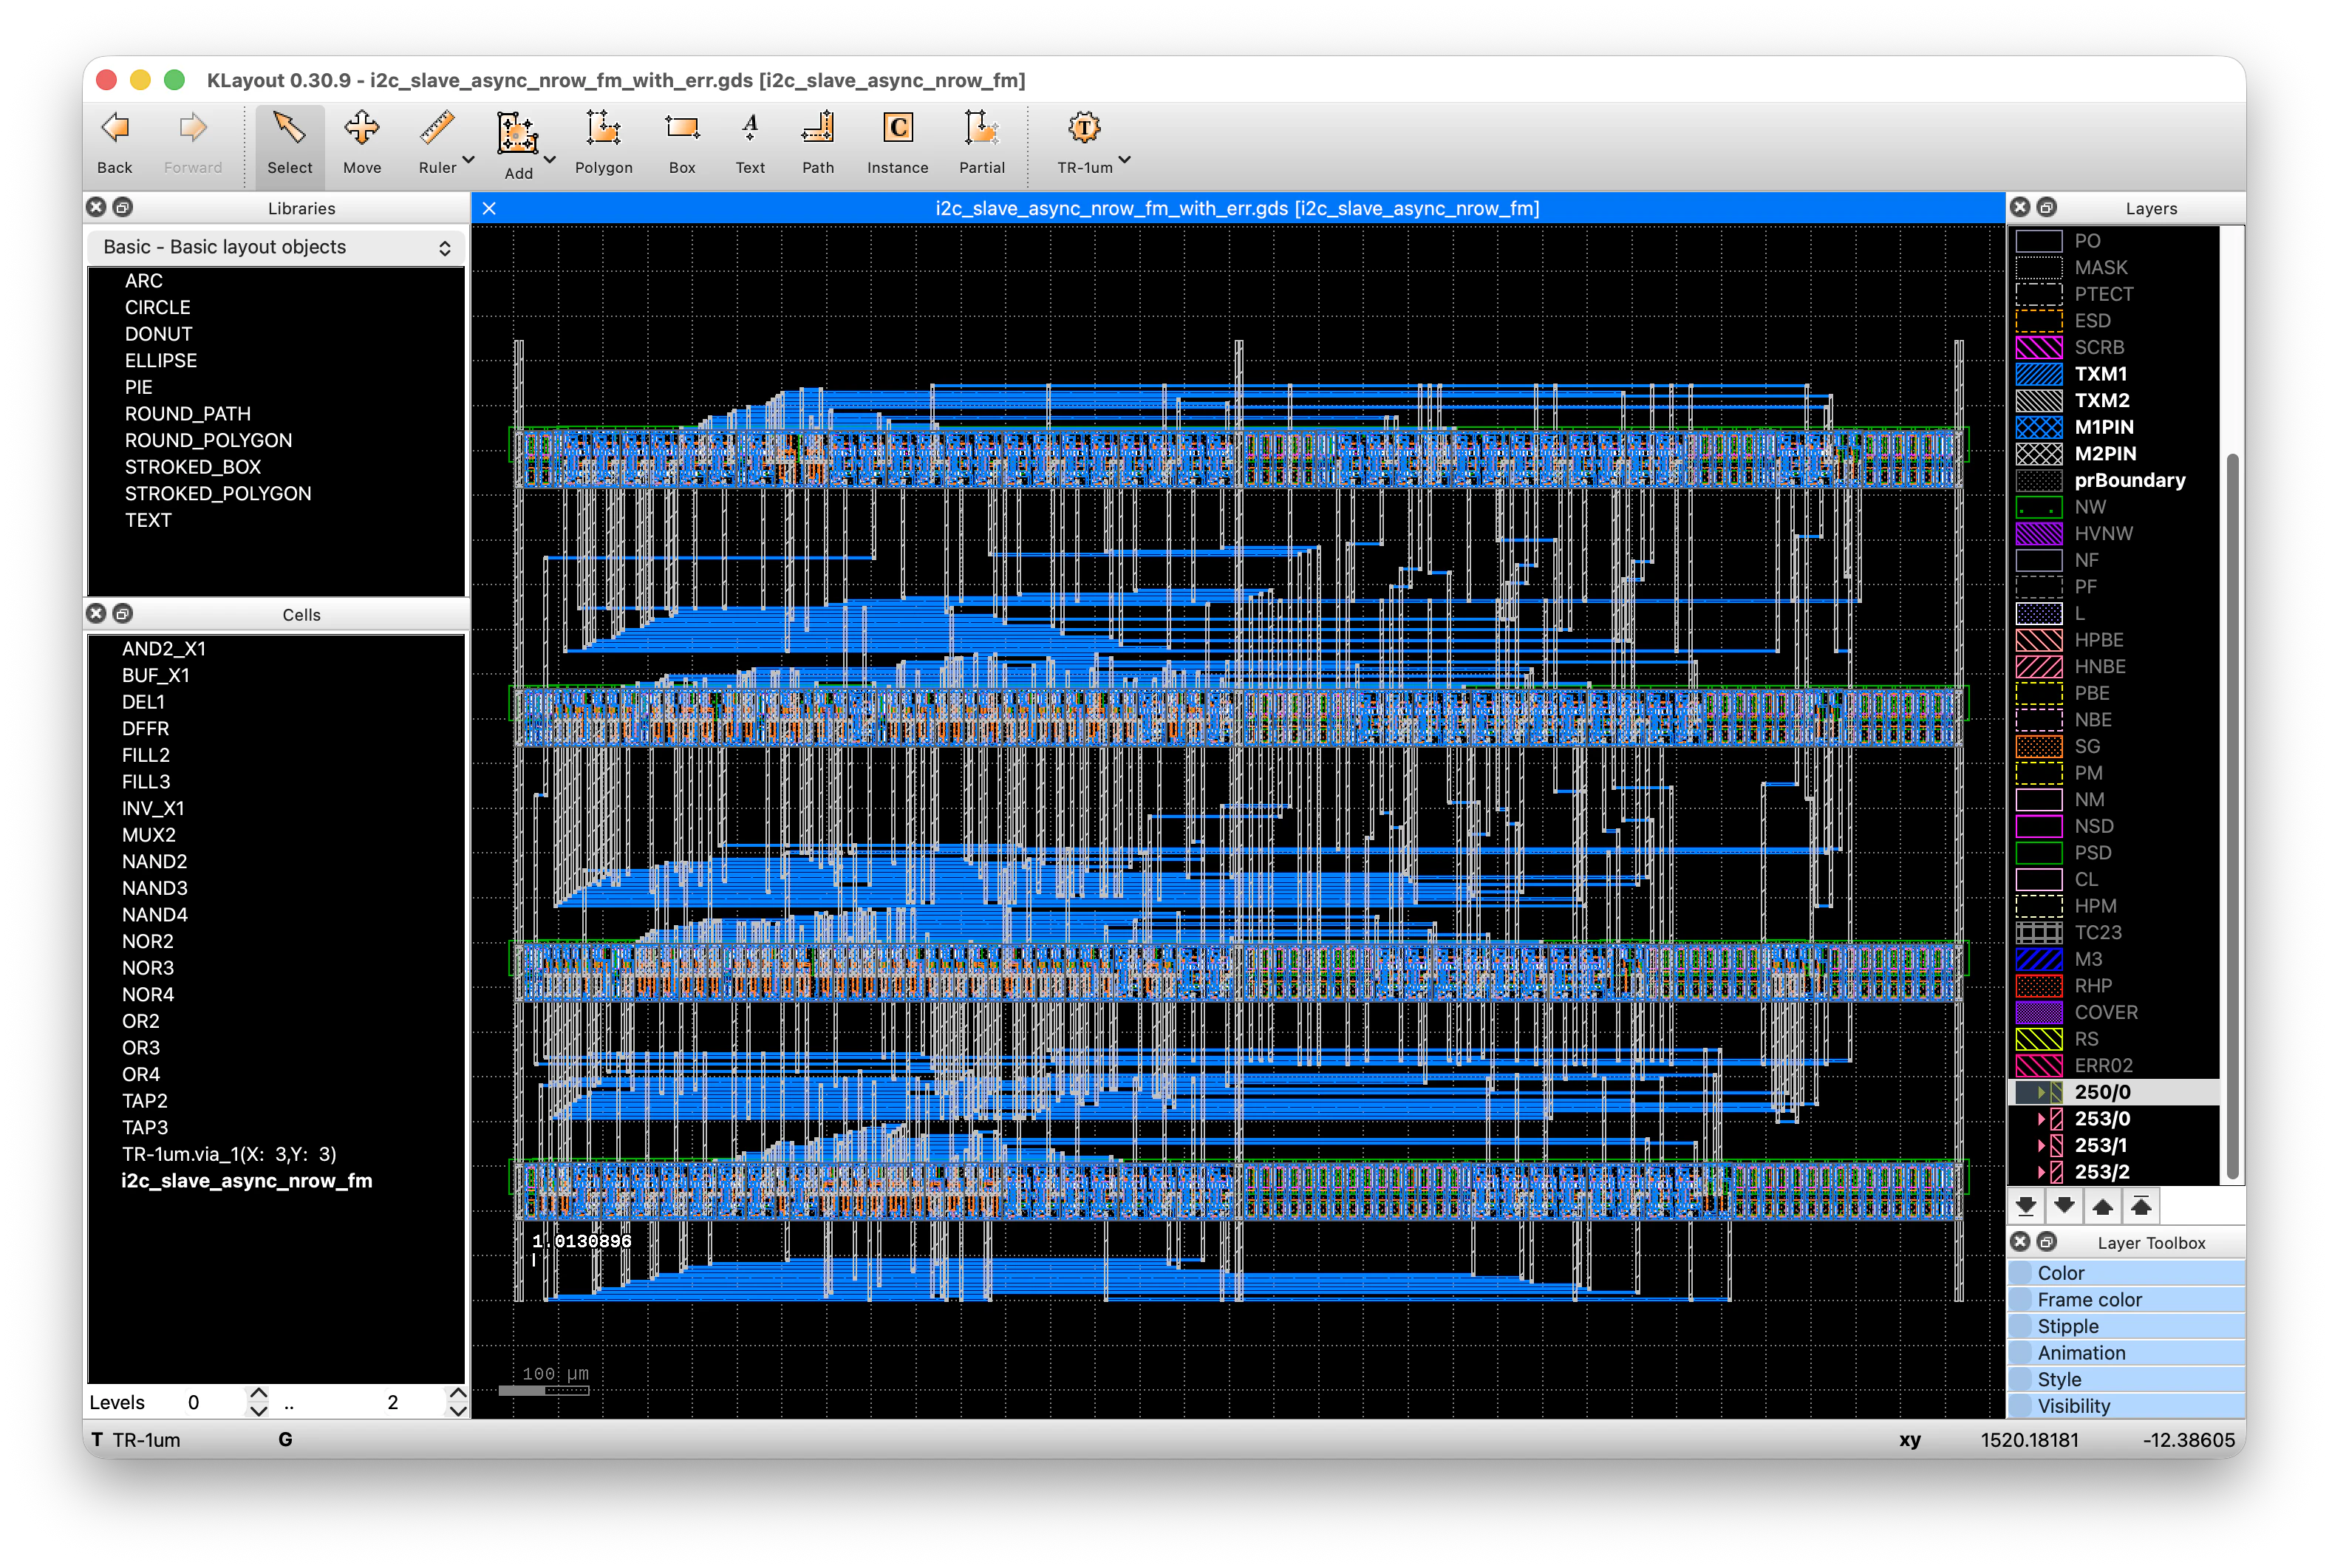2329x1568 pixels.
Task: Increase the maximum hierarchy level
Action: click(457, 1393)
